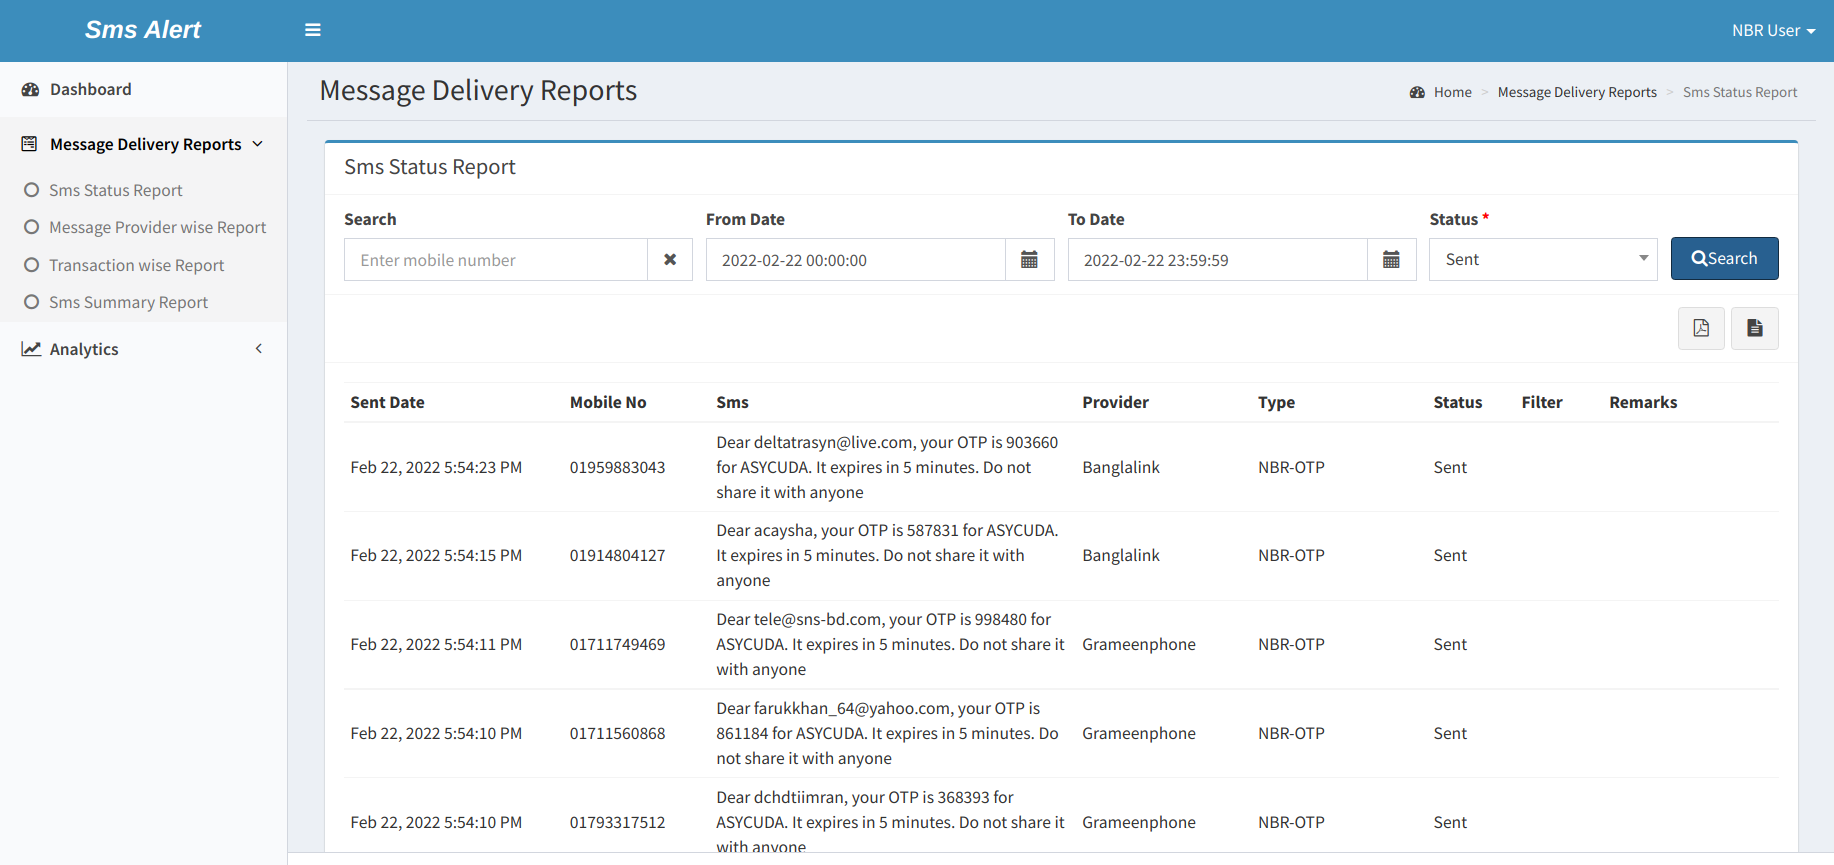Click the SMS text for tele@sns-bd.com
Screen dimensions: 1834x865
tap(890, 644)
